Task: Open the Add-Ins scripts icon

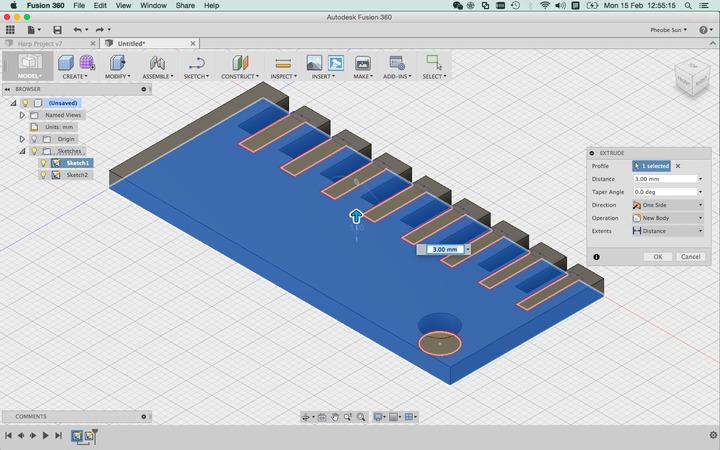Action: [x=396, y=63]
